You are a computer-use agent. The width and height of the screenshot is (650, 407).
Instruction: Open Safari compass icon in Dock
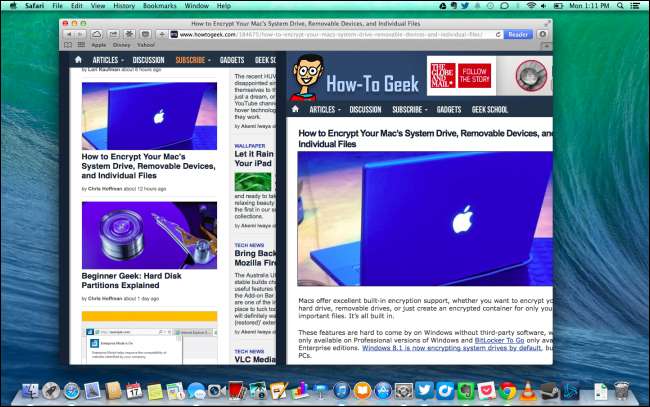click(72, 391)
